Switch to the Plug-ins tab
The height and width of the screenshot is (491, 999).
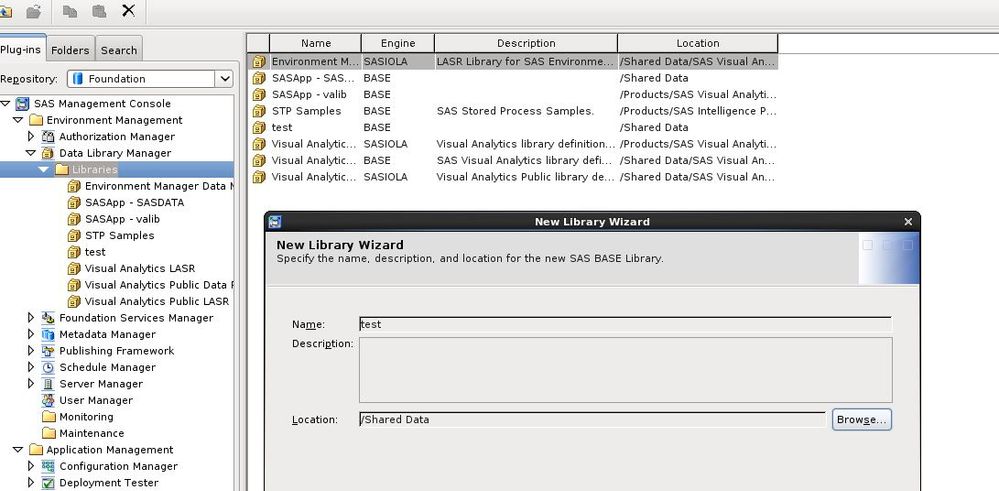[x=22, y=49]
